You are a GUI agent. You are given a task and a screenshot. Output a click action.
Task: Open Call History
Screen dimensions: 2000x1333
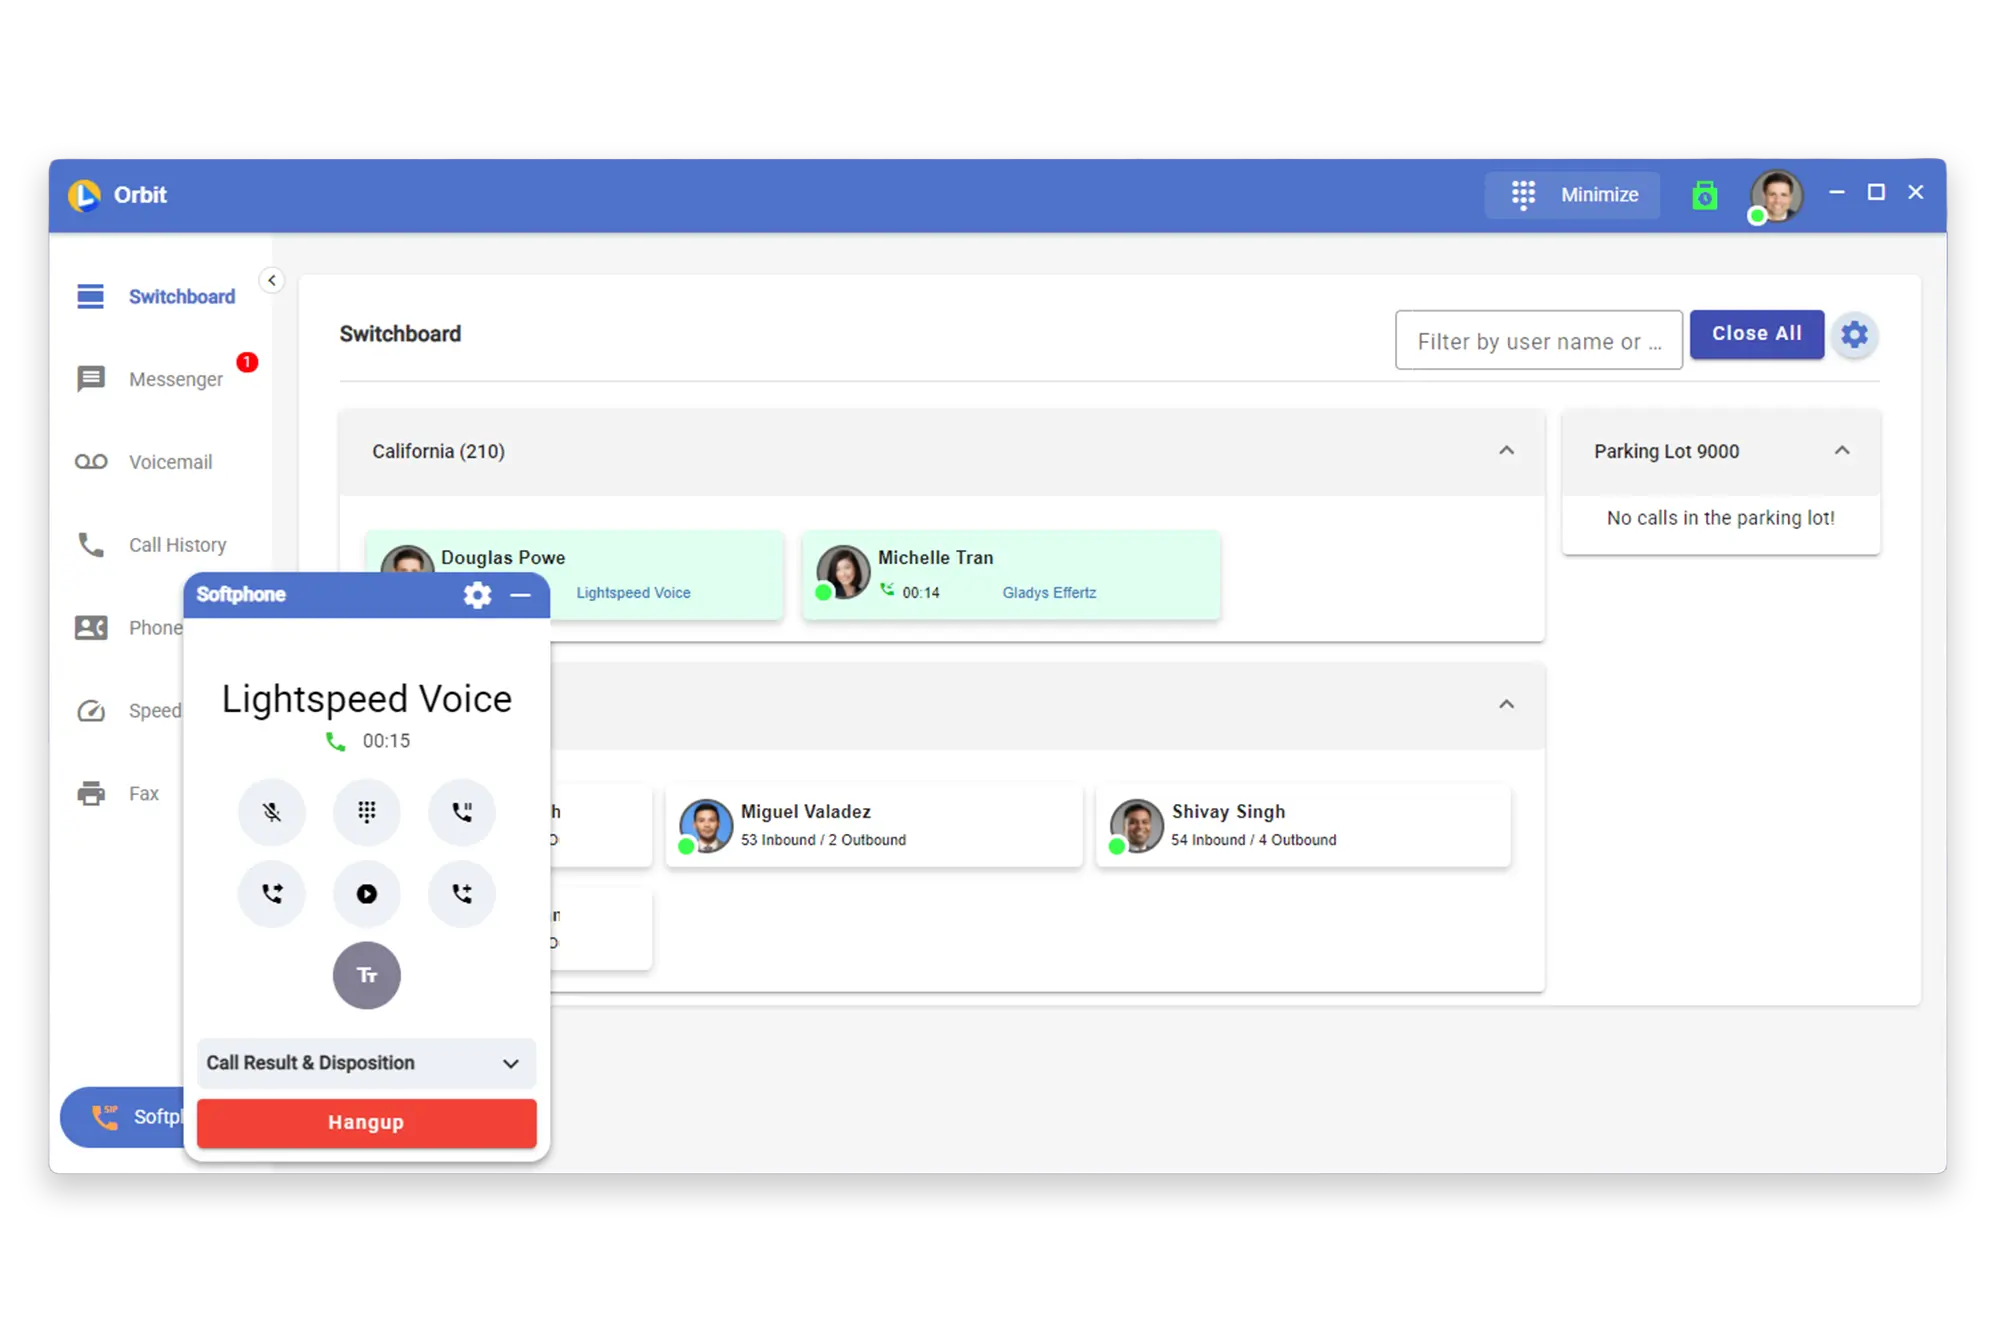point(177,545)
